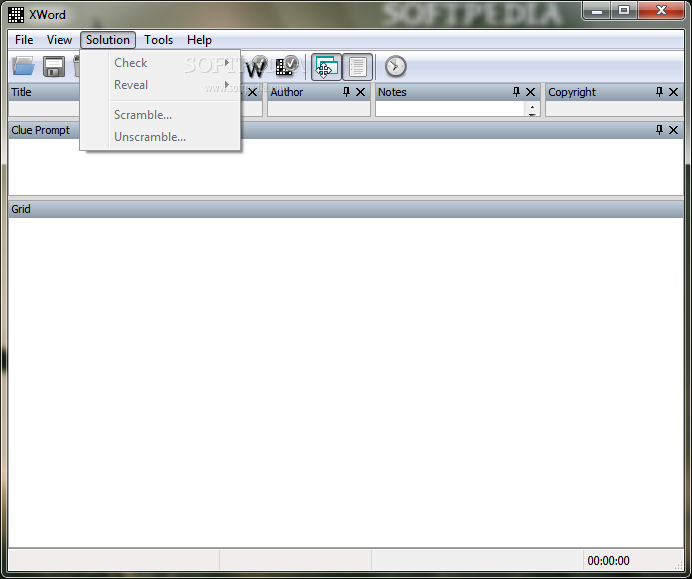Viewport: 692px width, 579px height.
Task: Pin the Author panel
Action: [x=346, y=92]
